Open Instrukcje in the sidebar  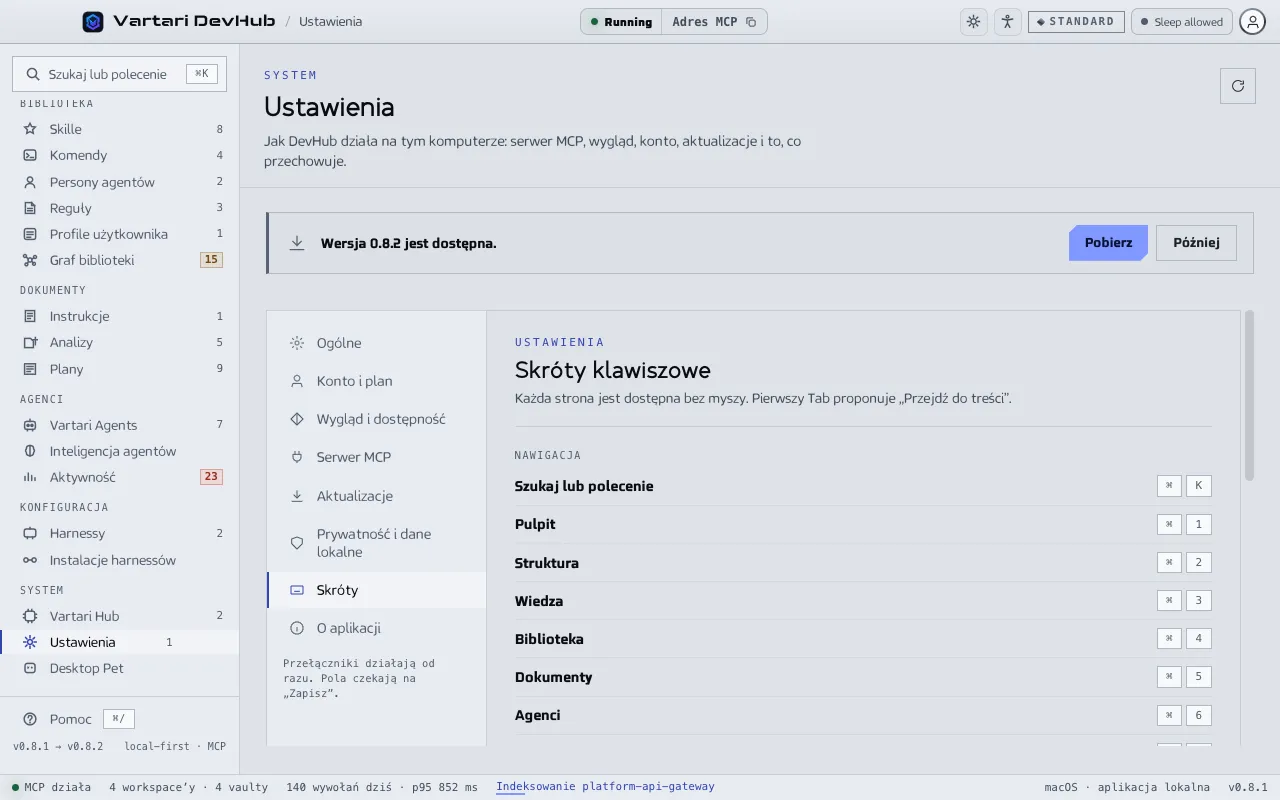120,316
